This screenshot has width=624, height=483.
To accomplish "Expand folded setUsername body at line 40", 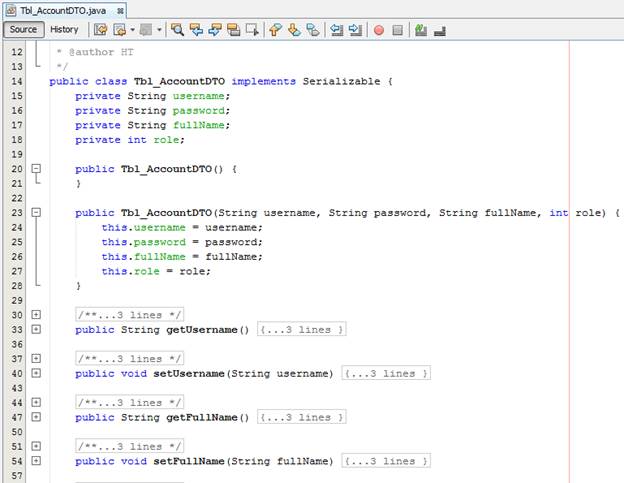I will click(36, 373).
